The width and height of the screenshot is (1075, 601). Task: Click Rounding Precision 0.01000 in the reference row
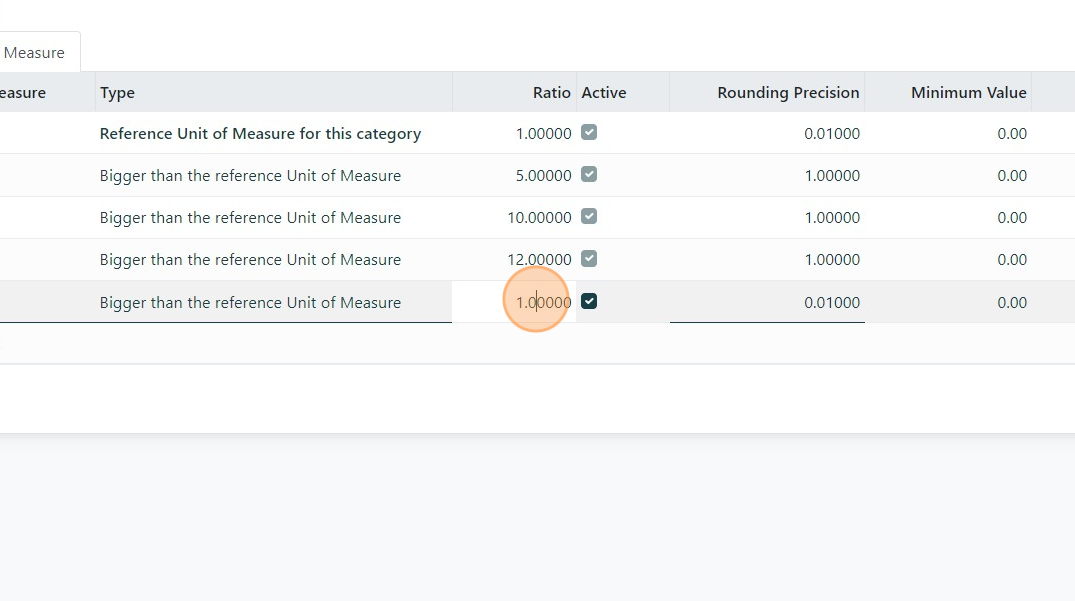pyautogui.click(x=831, y=134)
